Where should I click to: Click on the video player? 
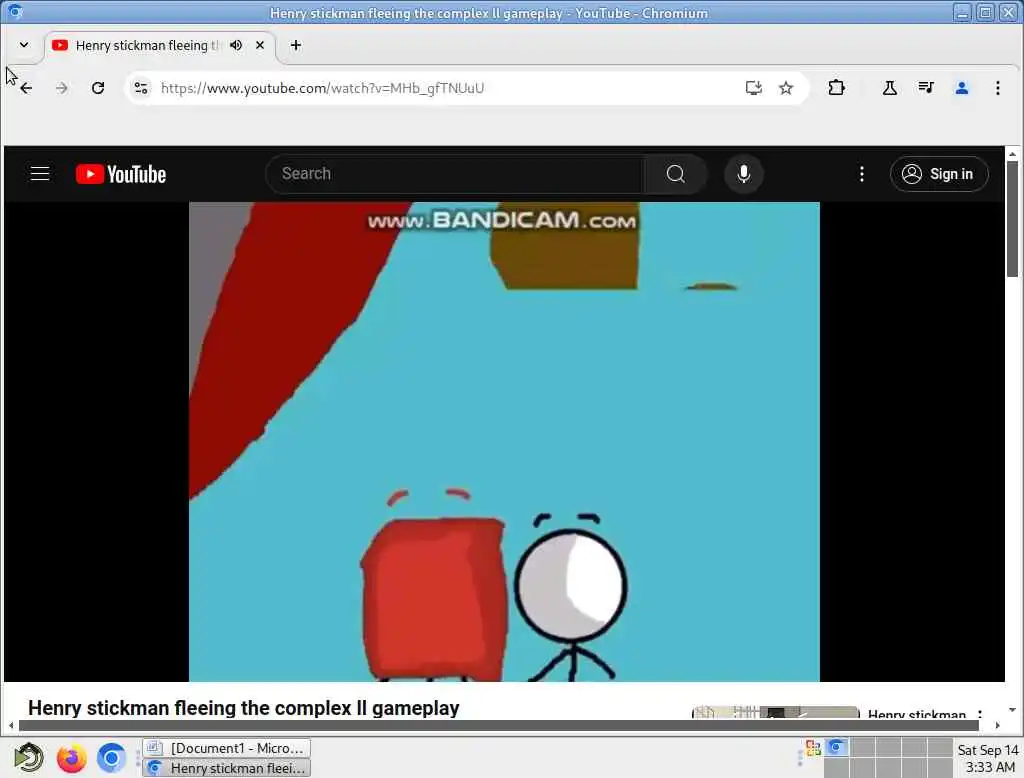[504, 442]
